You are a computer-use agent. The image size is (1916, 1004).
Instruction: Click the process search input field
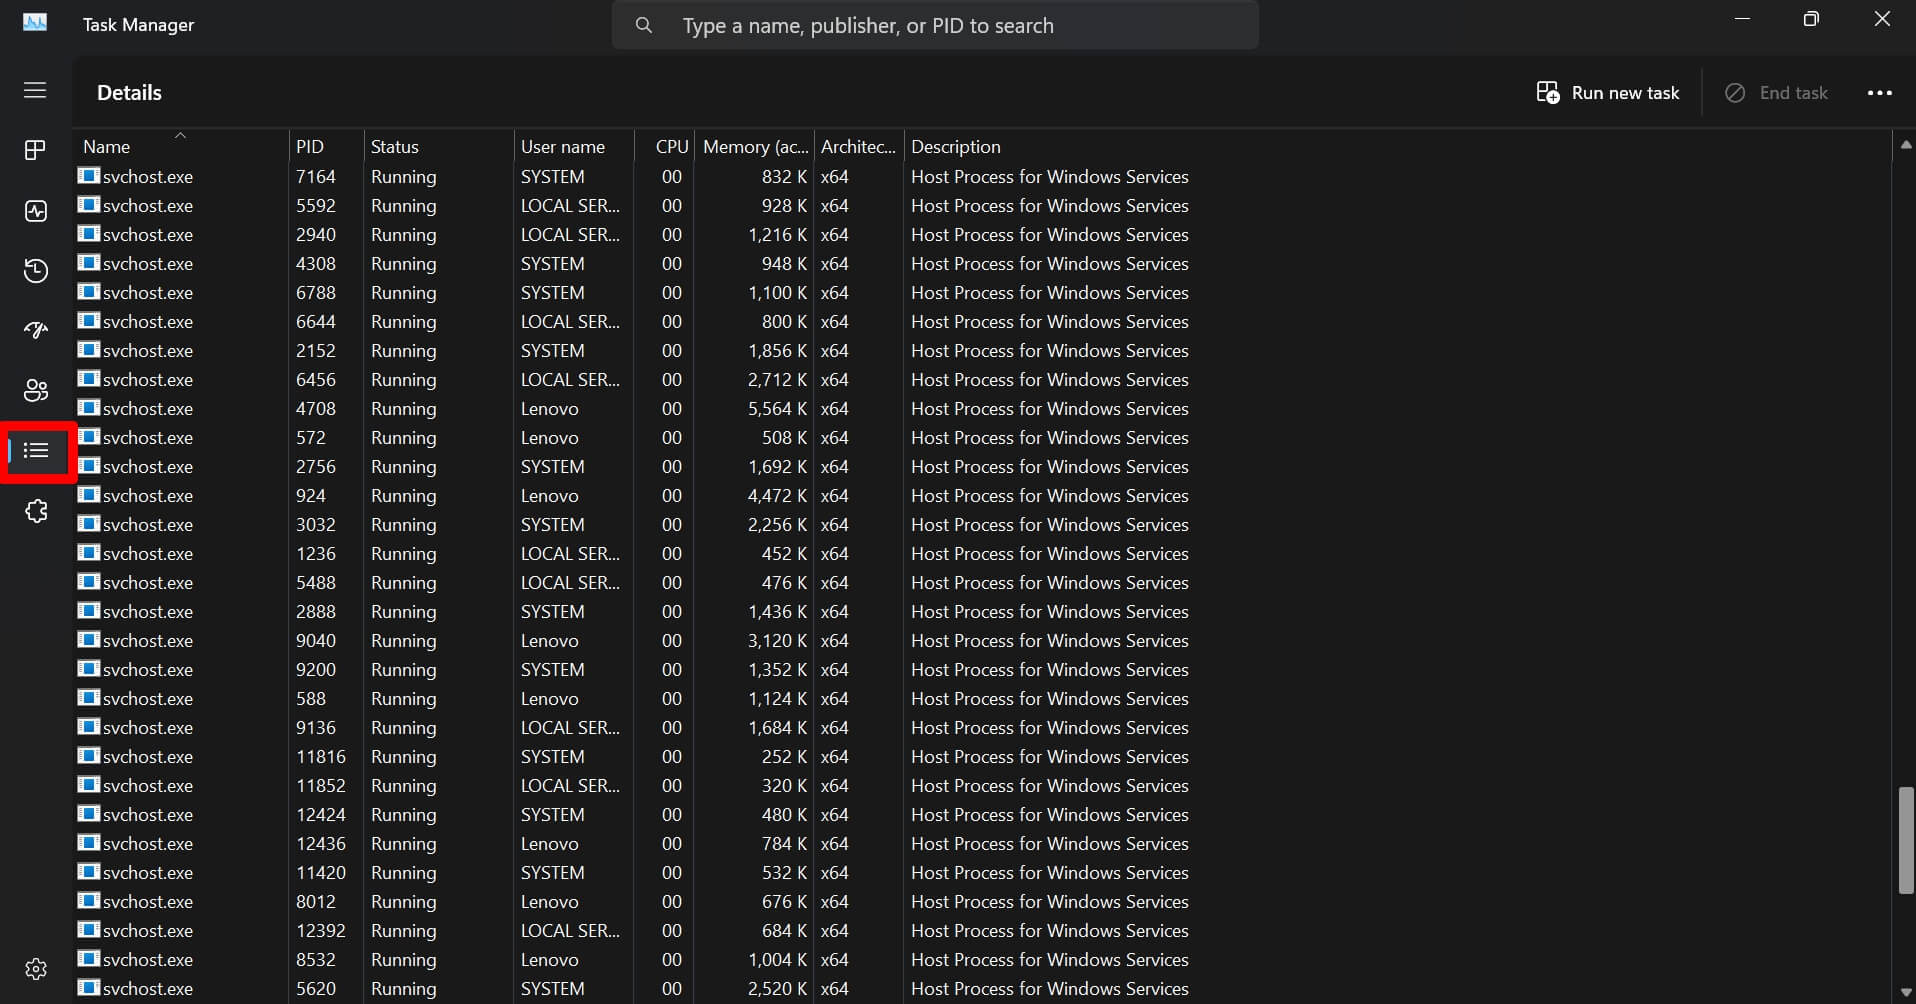click(x=935, y=25)
